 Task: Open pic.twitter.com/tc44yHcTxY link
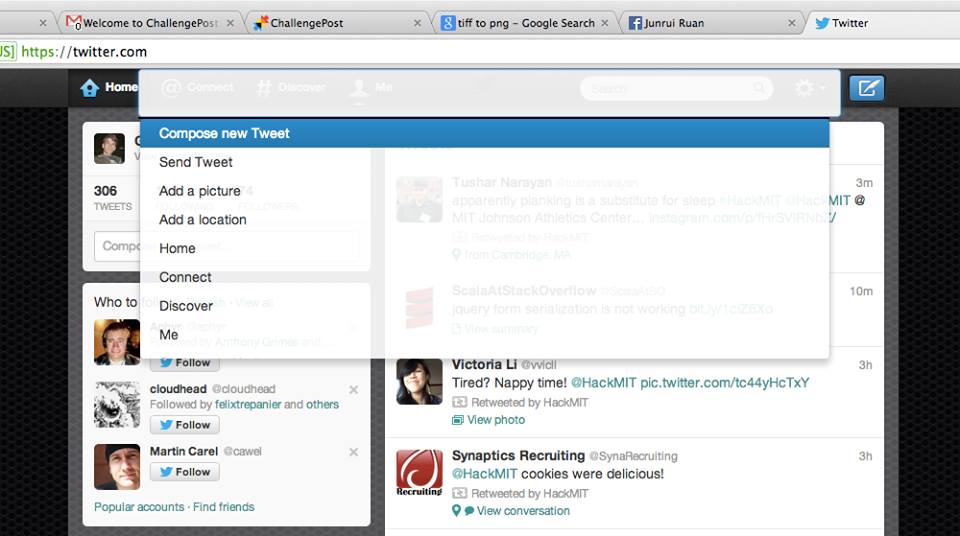point(724,383)
